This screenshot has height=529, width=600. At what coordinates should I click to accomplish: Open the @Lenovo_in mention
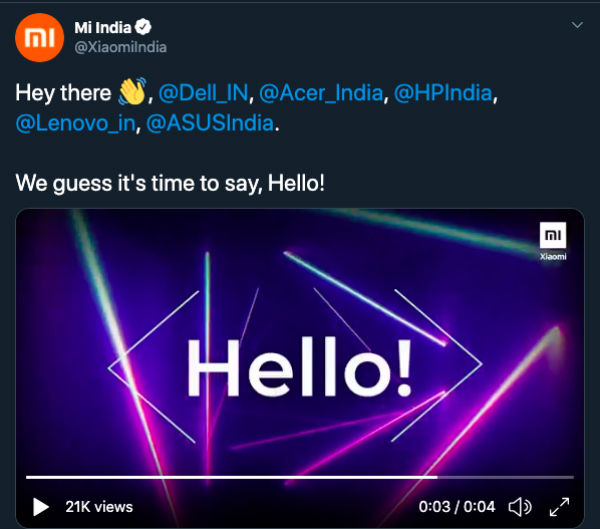(76, 123)
